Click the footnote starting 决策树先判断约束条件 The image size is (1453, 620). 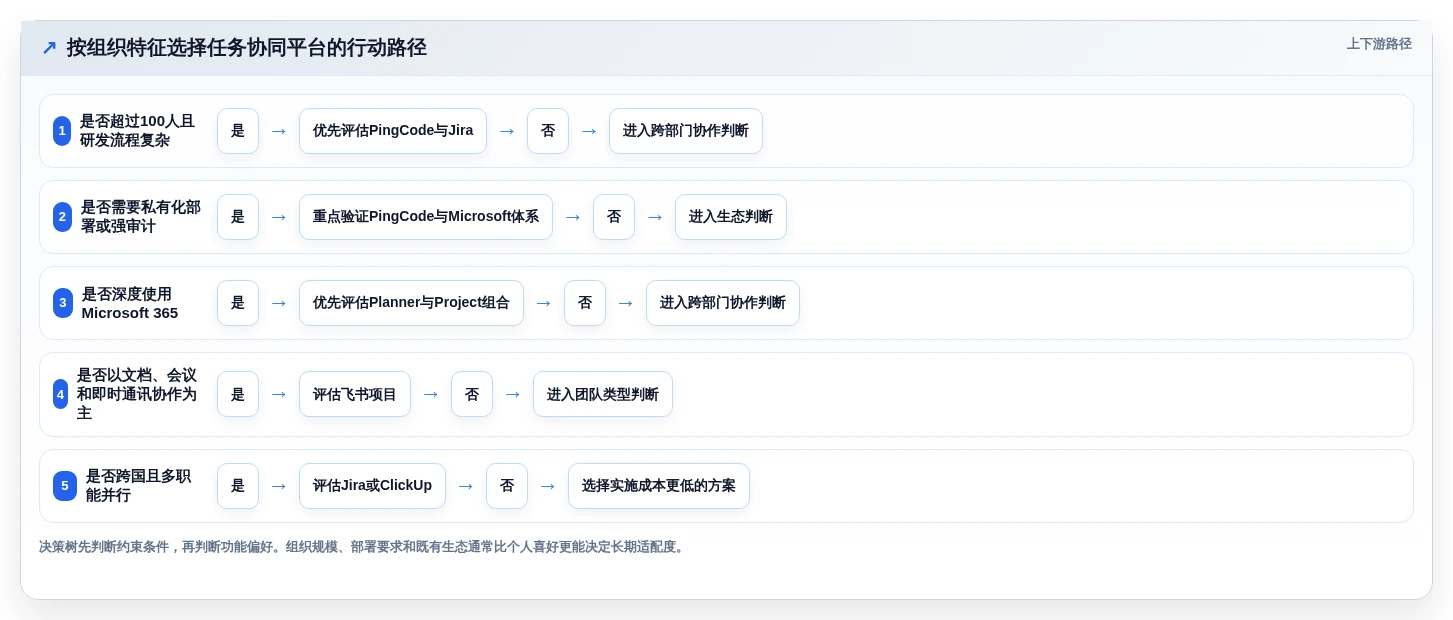coord(363,547)
